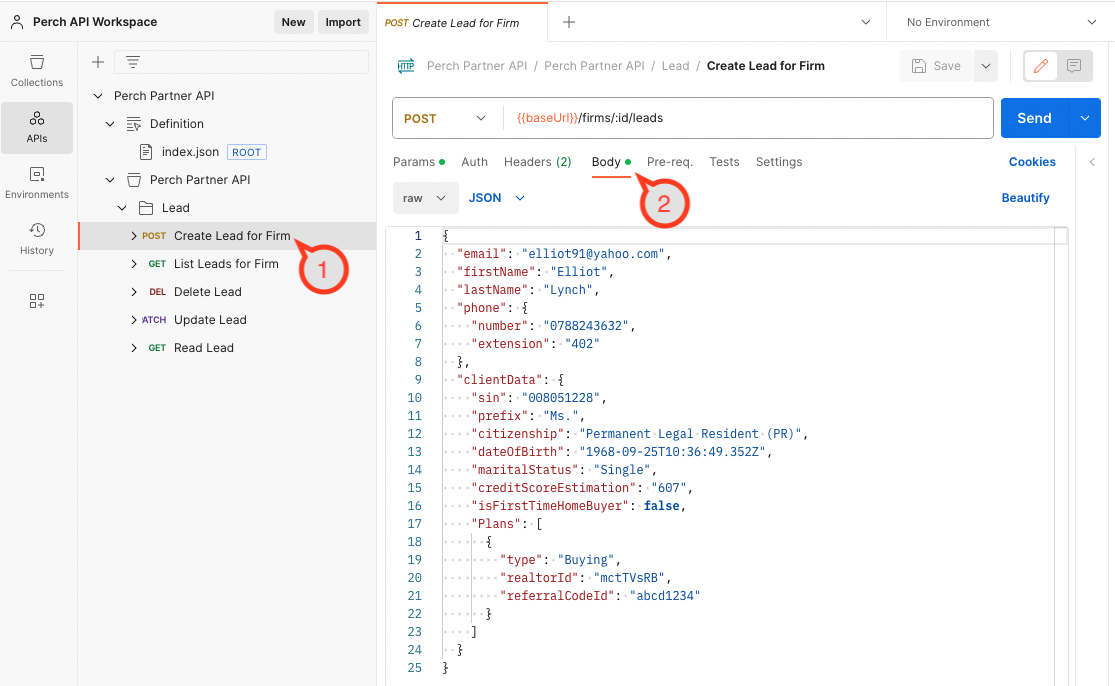Click the New button
This screenshot has height=686, width=1115.
pyautogui.click(x=294, y=22)
